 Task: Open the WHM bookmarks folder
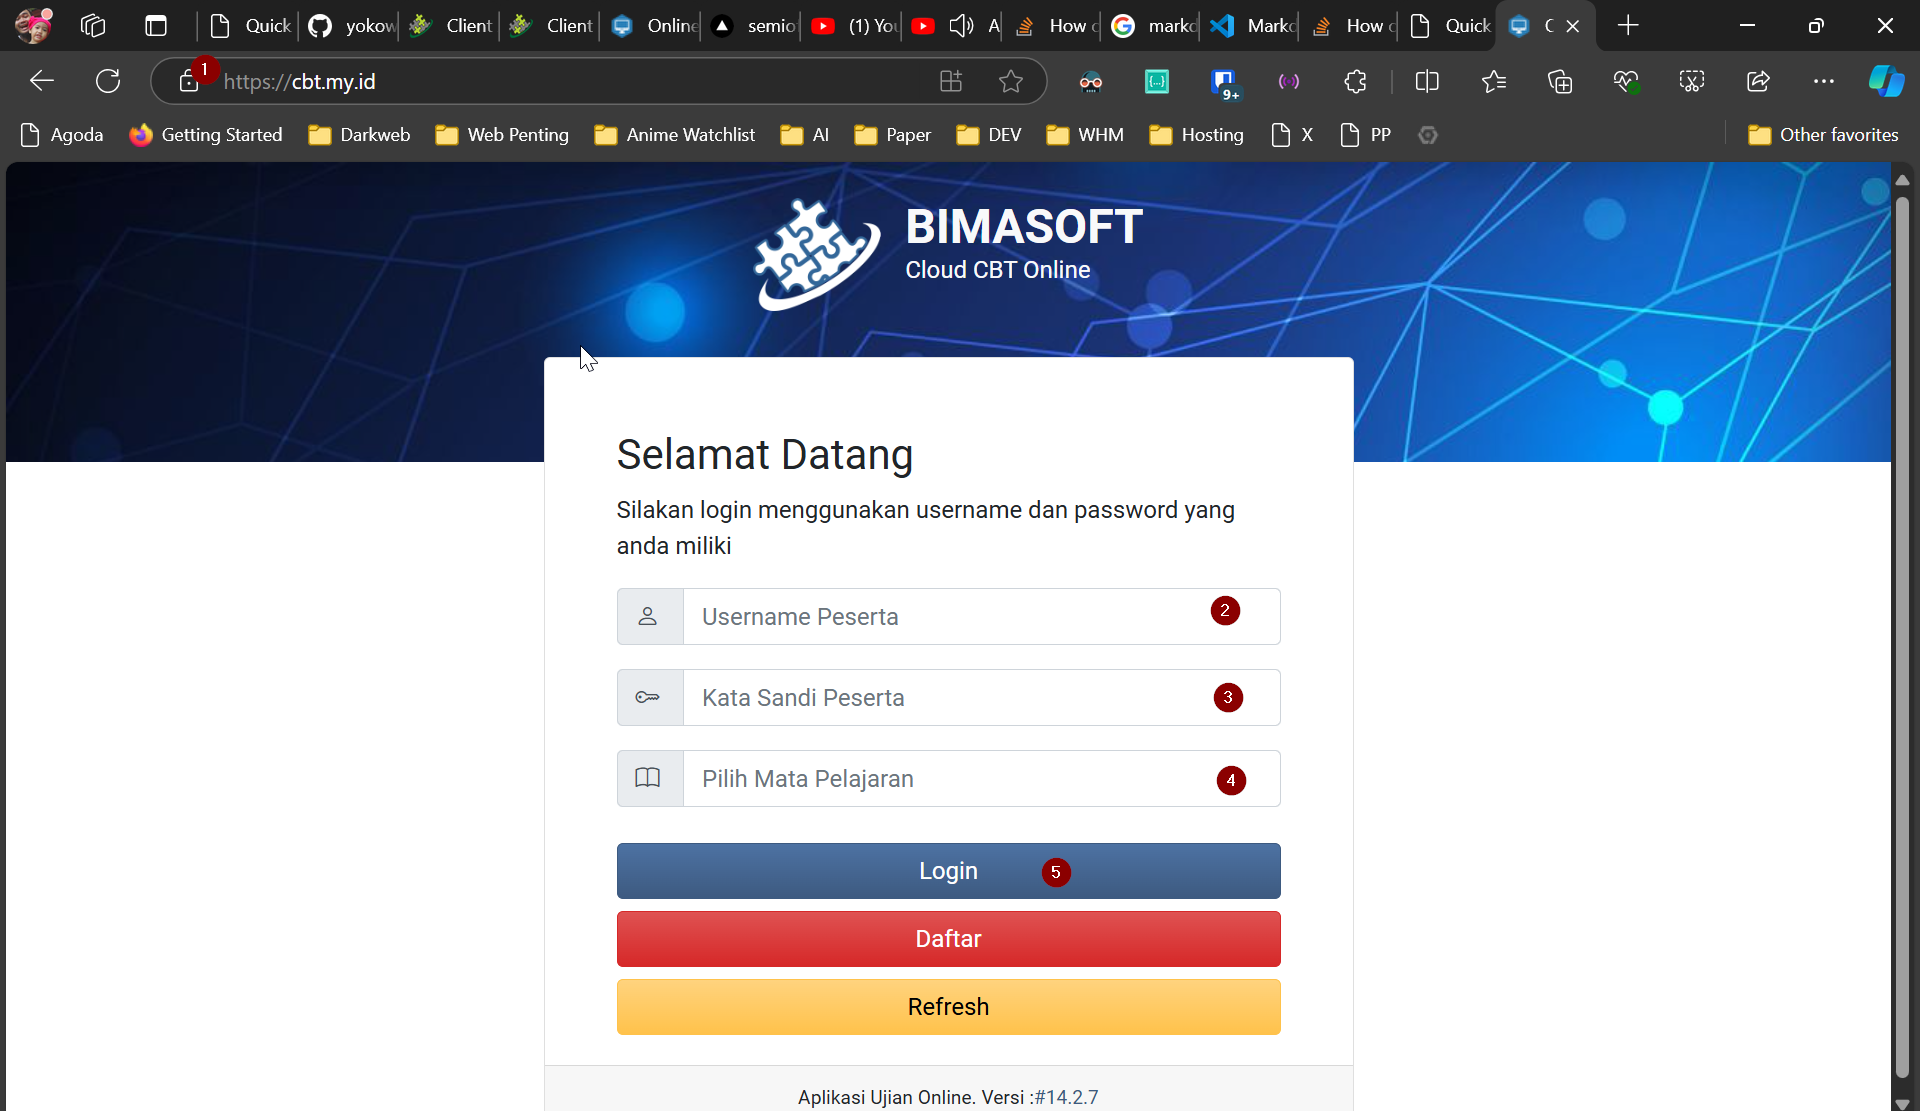1085,135
